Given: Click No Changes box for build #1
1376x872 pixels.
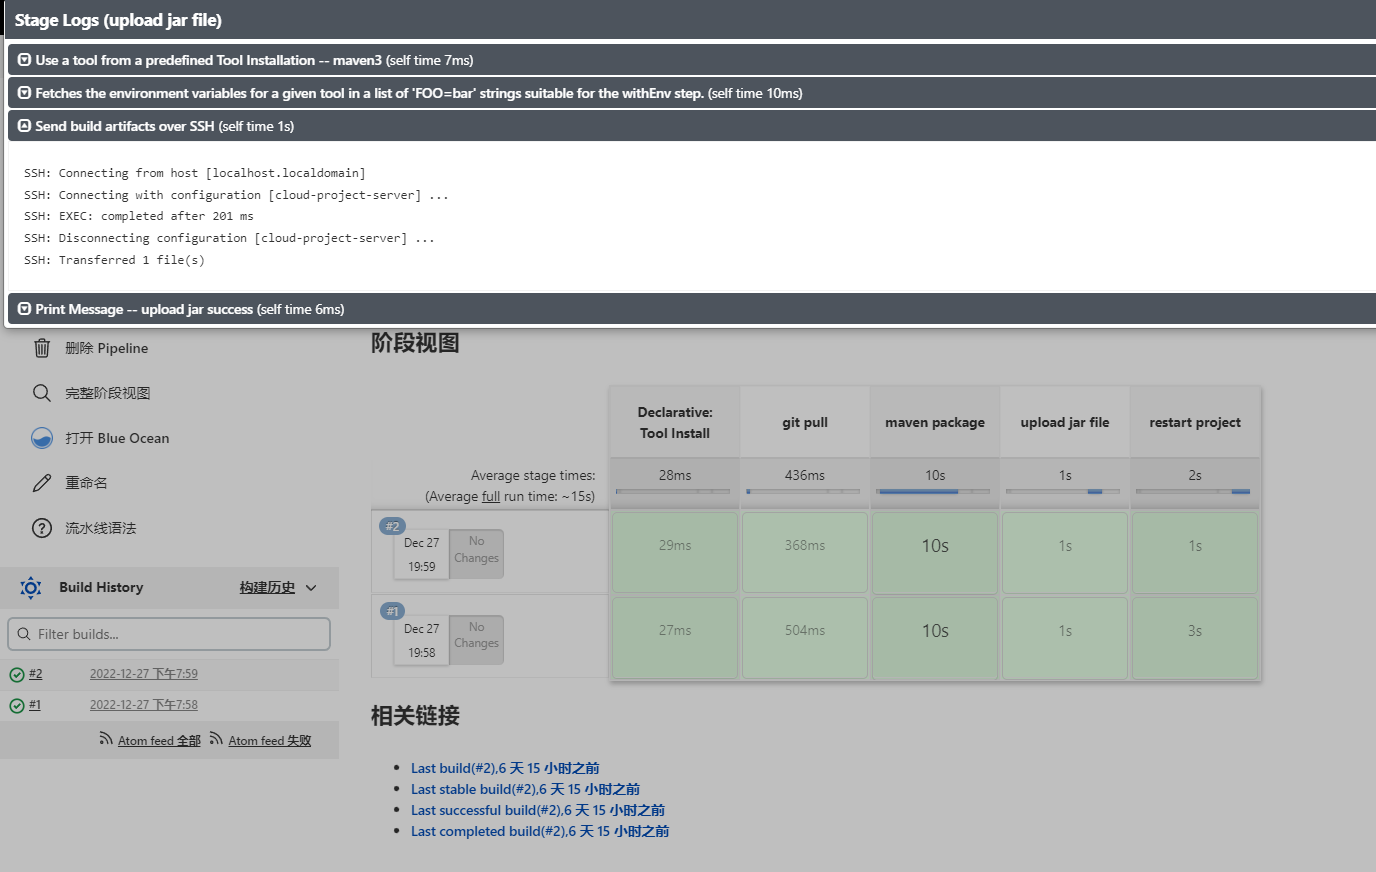Looking at the screenshot, I should tap(476, 639).
